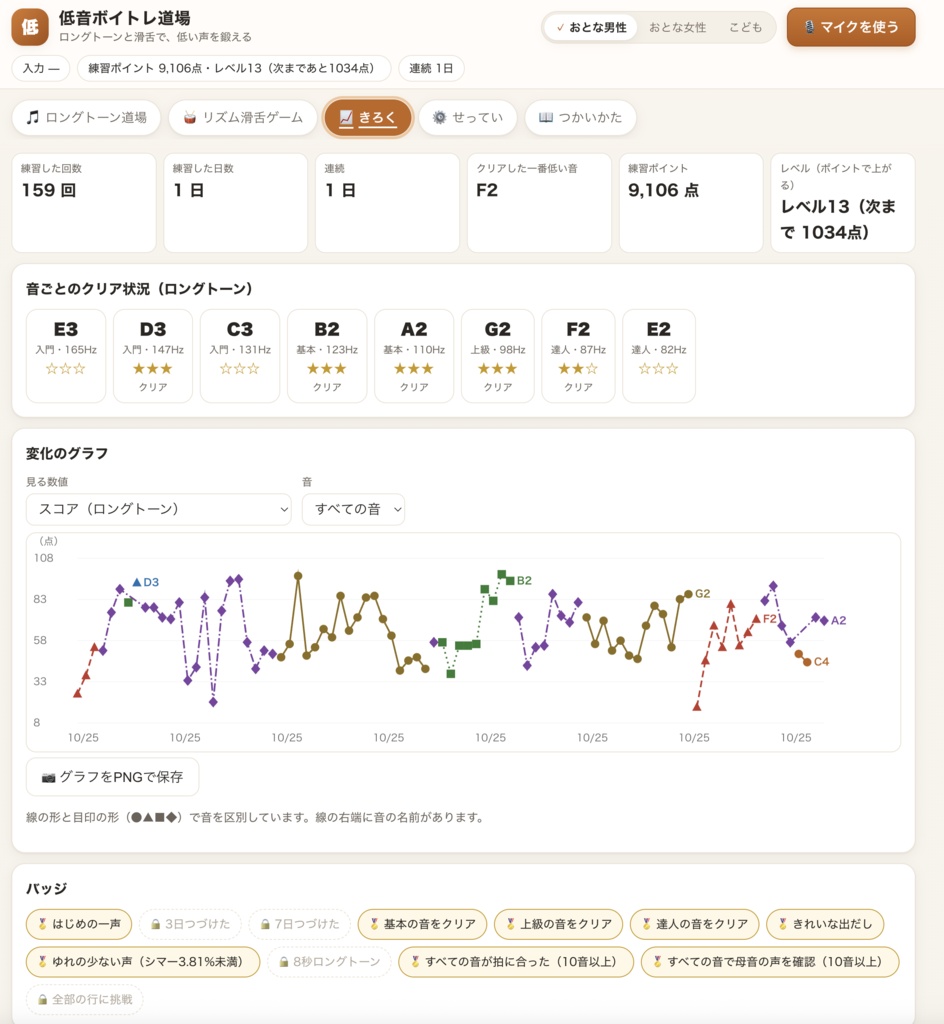Open the 見る数値 dropdown showing スコア（ロングトーン）
Screen dimensions: 944x1024
(x=159, y=509)
